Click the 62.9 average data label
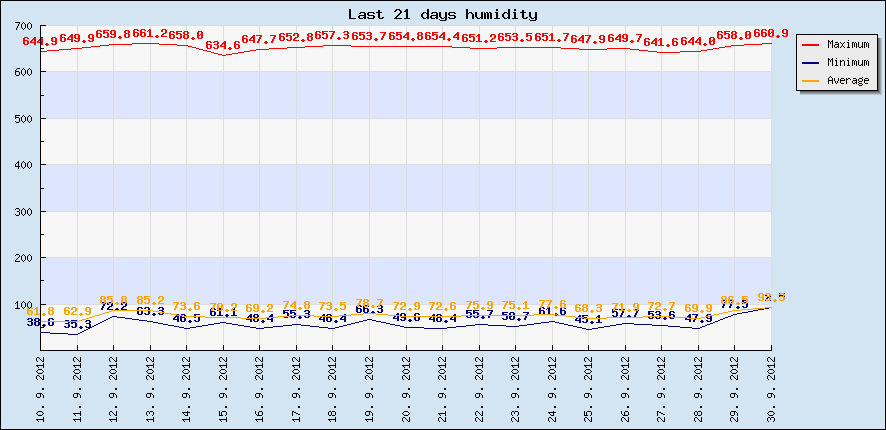This screenshot has width=886, height=430. 77,312
